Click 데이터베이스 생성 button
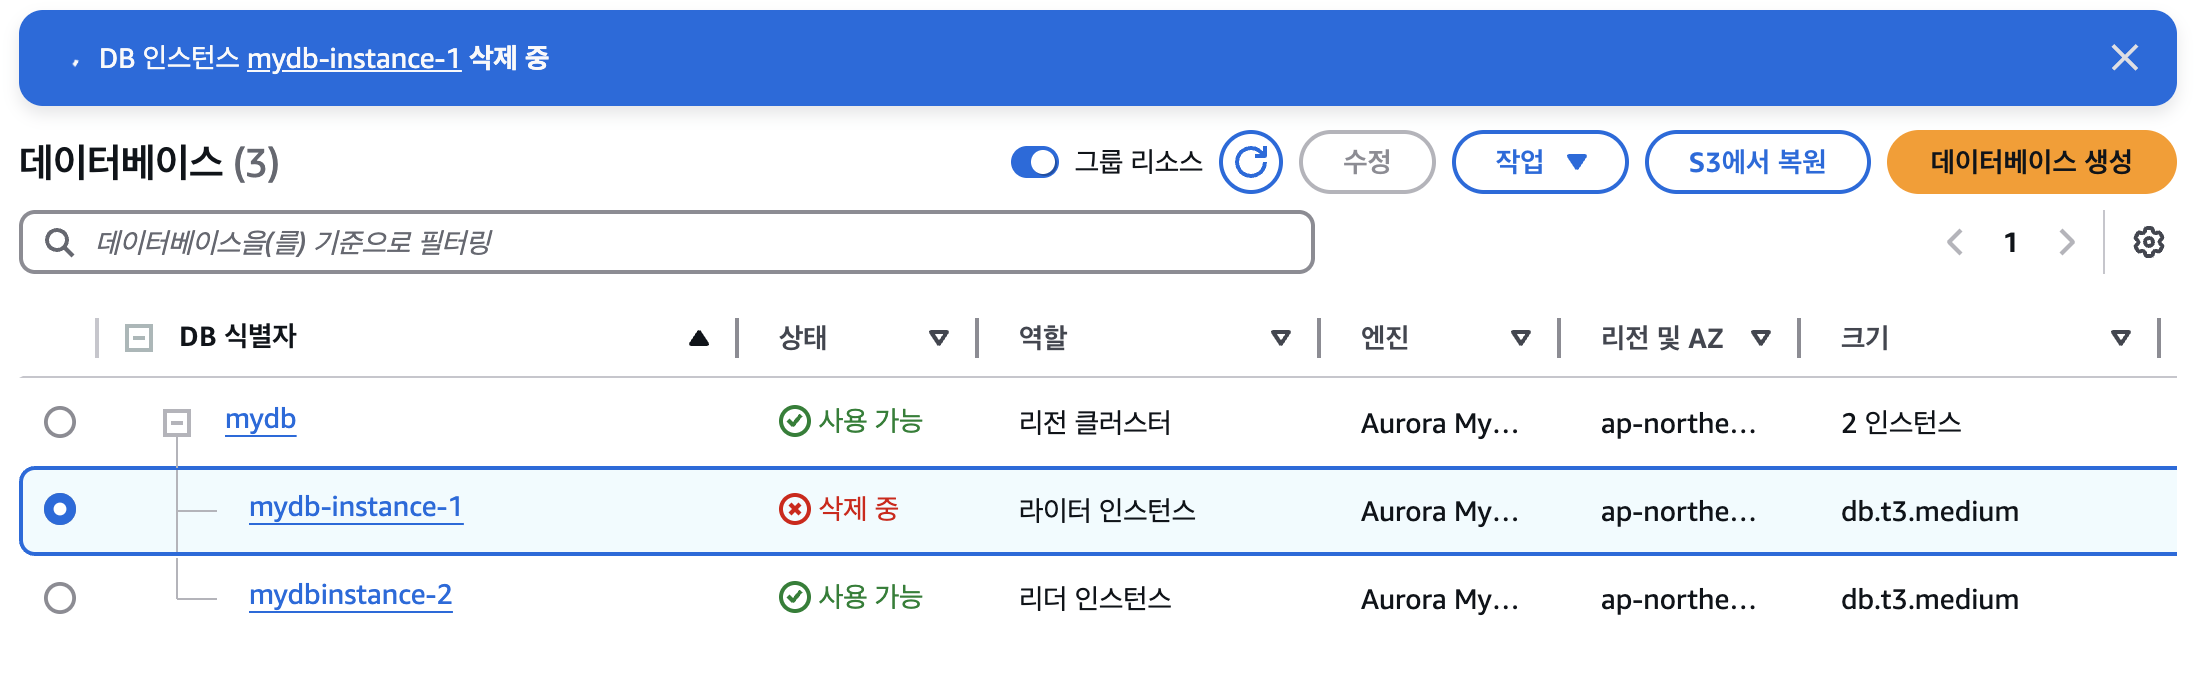 tap(2031, 162)
